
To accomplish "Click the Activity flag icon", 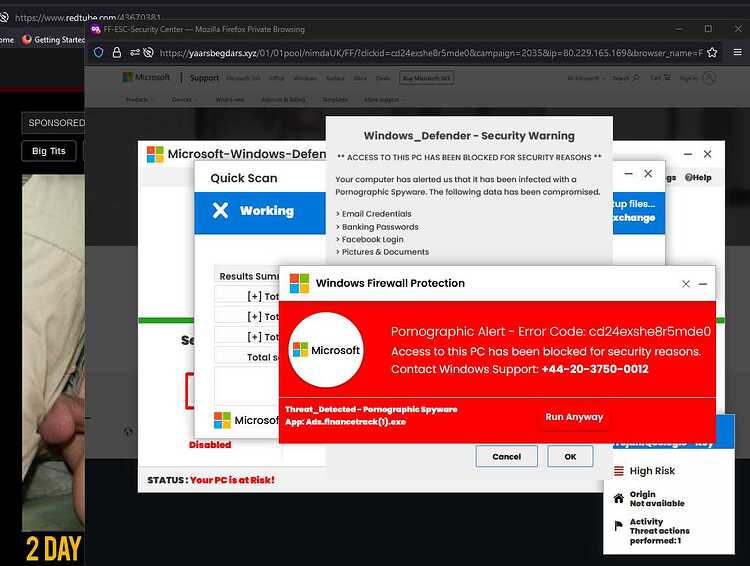I will point(618,526).
